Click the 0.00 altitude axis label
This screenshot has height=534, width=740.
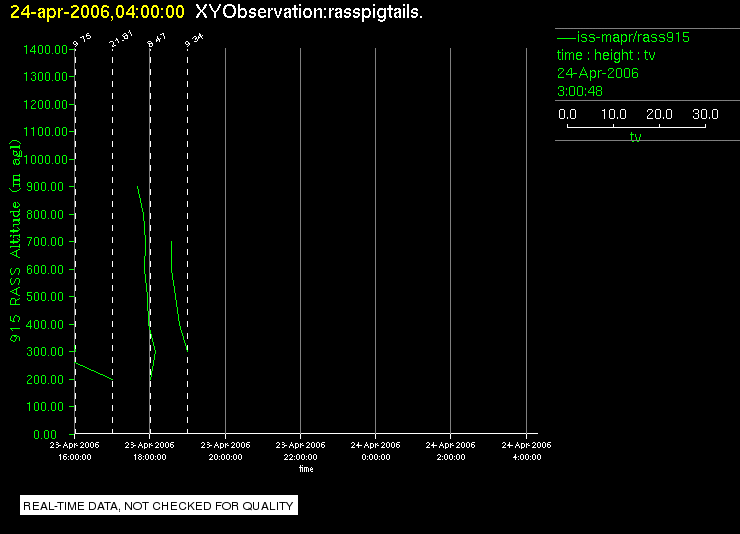coord(45,434)
